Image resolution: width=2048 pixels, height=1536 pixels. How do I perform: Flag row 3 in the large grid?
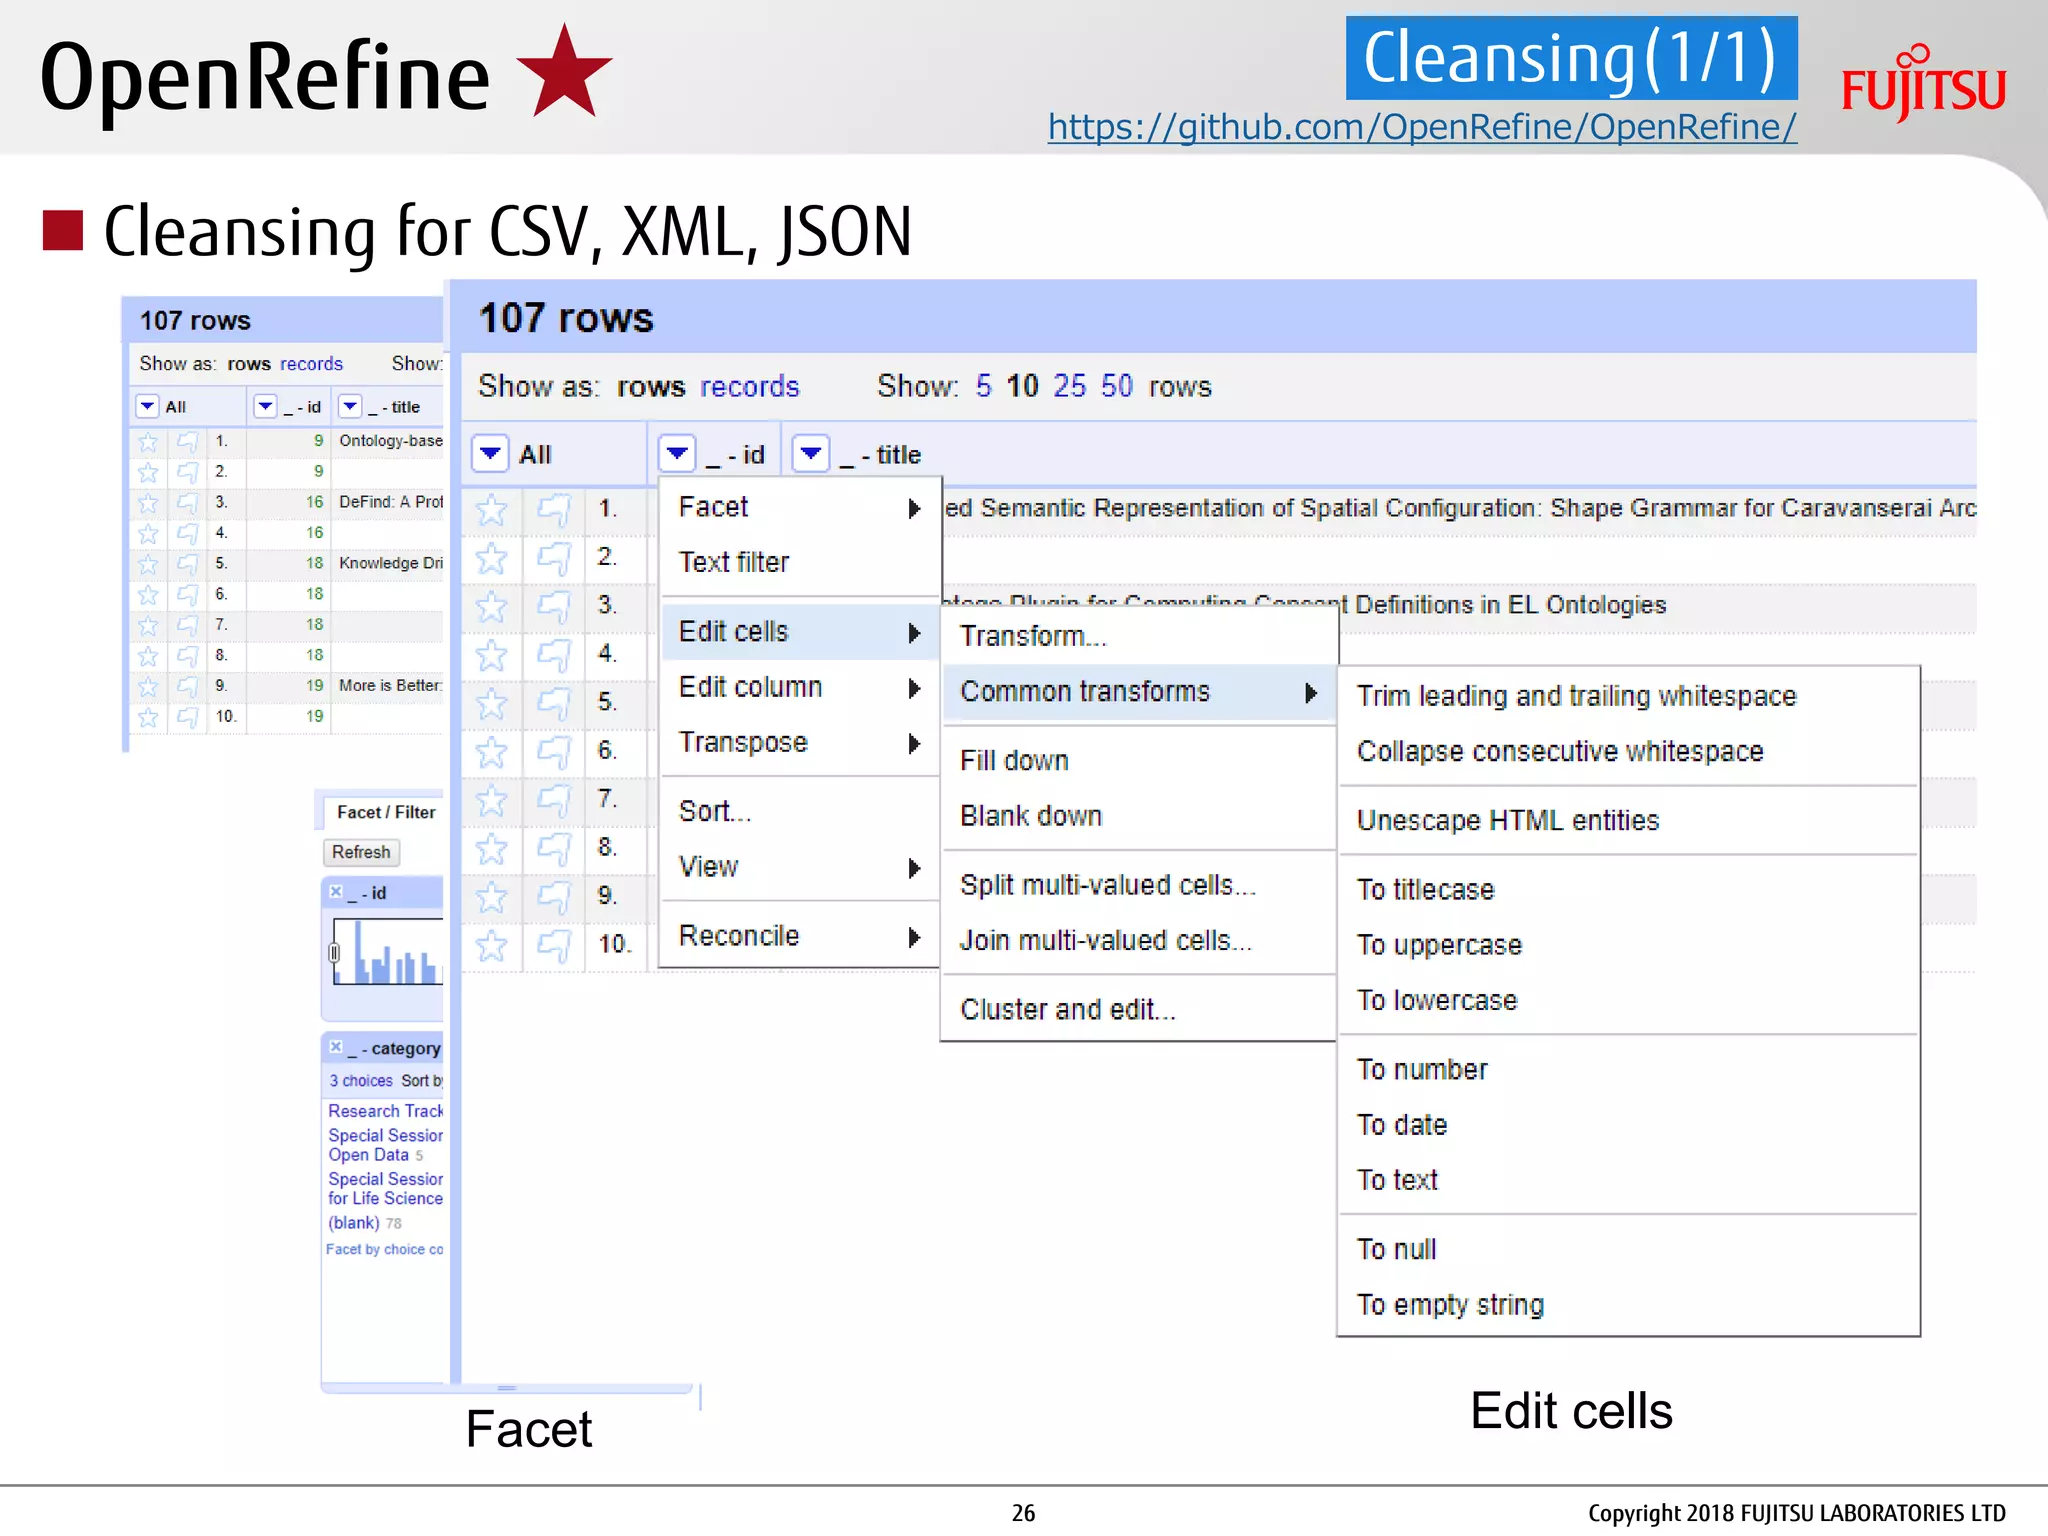coord(553,607)
